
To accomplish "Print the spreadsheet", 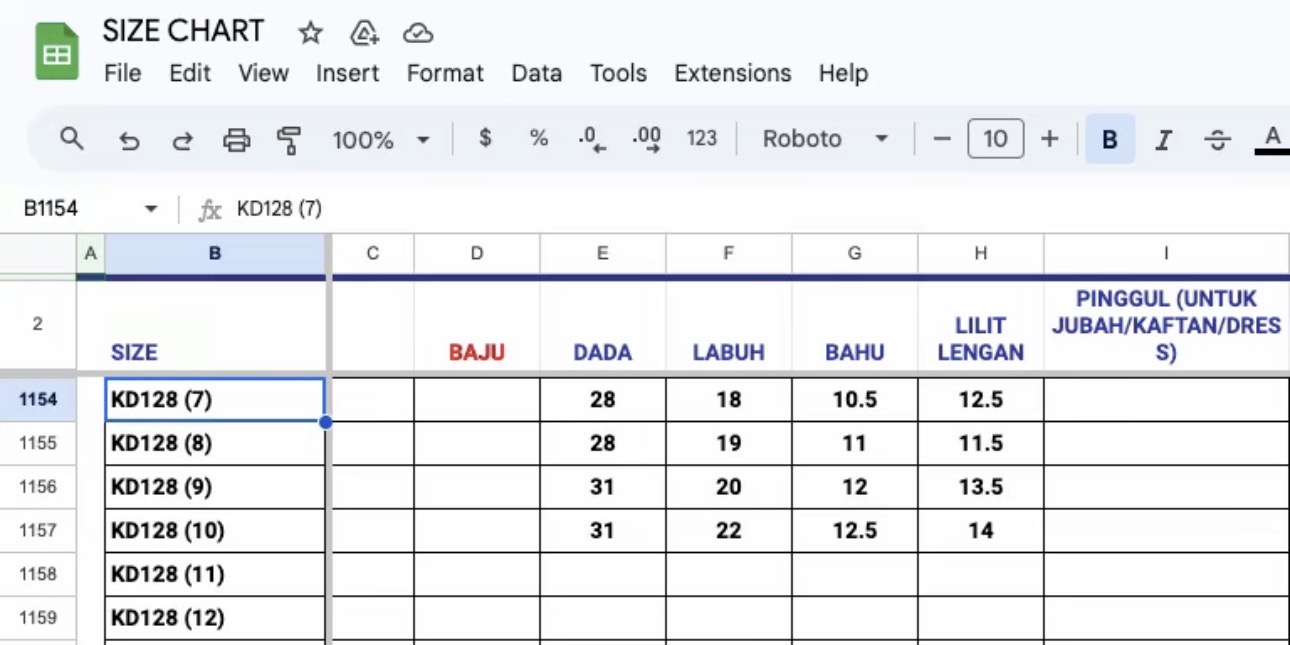I will coord(236,140).
